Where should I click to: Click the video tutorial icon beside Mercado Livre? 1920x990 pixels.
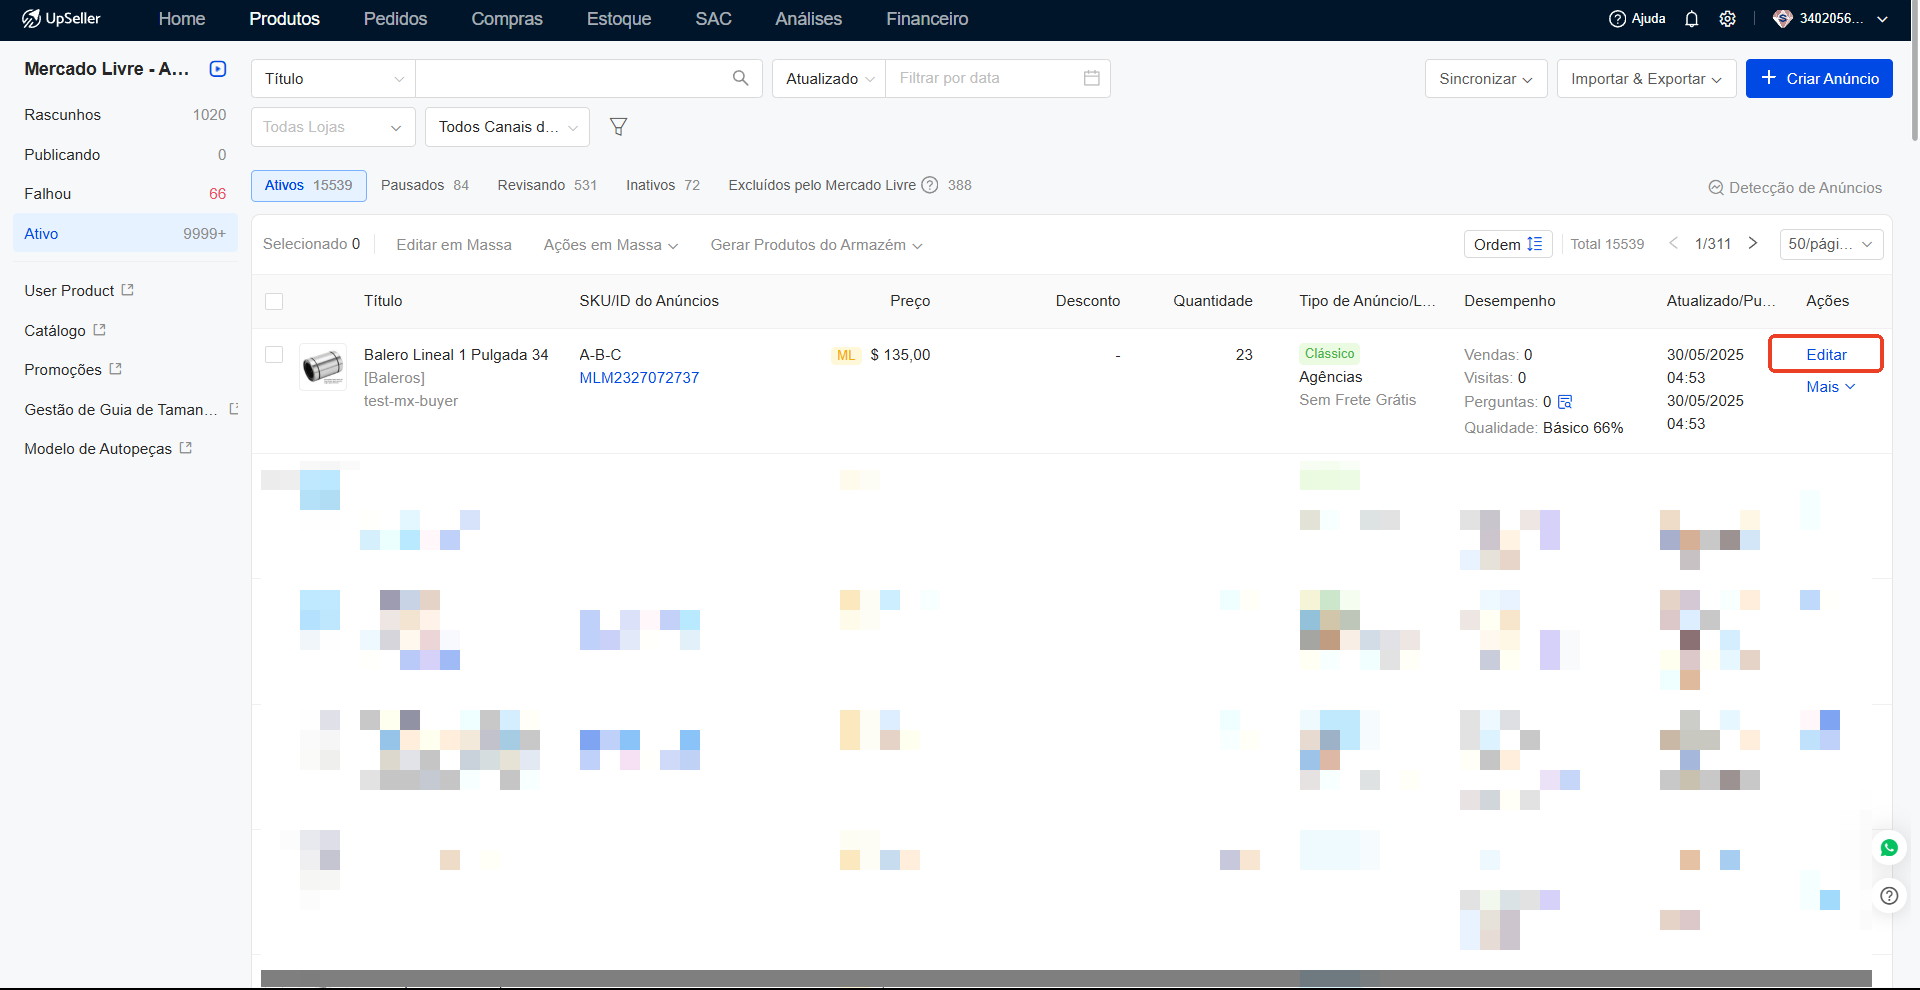point(218,69)
